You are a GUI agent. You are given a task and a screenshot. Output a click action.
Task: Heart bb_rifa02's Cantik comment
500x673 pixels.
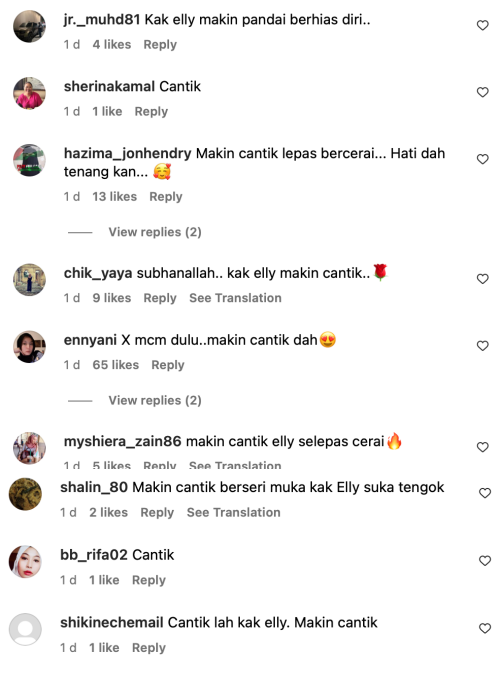(x=485, y=561)
